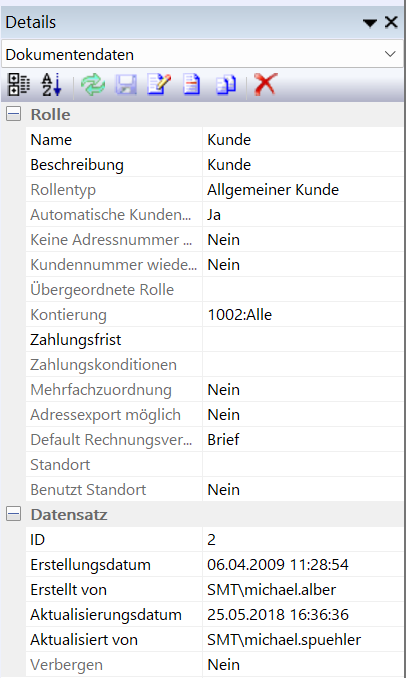Open the Dokumentendaten dropdown
406x678 pixels.
point(202,54)
